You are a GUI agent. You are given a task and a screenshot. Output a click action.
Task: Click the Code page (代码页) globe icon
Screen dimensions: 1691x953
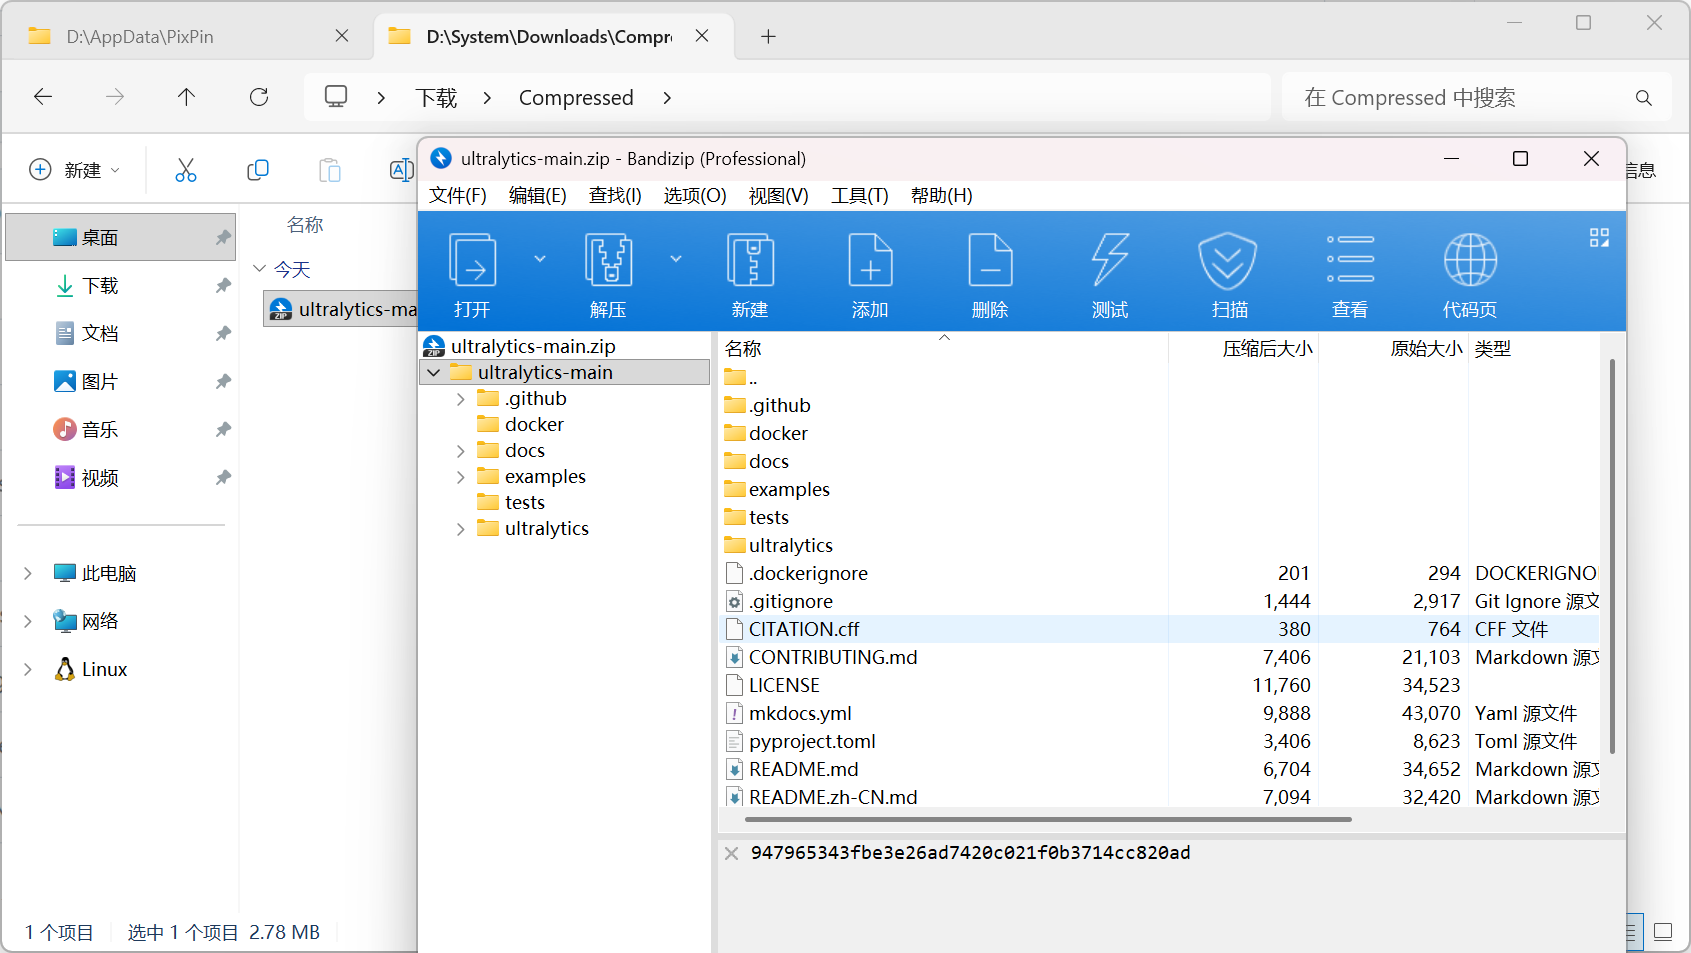(1470, 262)
